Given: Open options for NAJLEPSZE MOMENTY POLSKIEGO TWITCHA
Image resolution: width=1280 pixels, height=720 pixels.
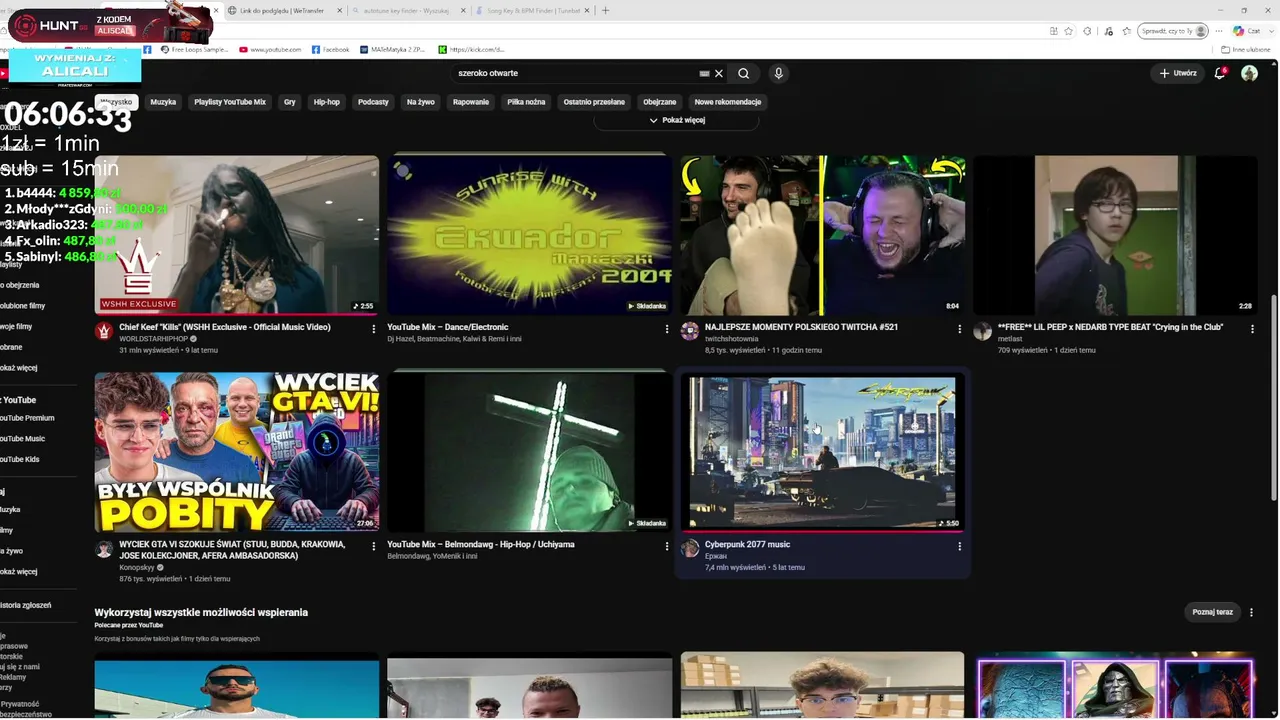Looking at the screenshot, I should tap(960, 328).
